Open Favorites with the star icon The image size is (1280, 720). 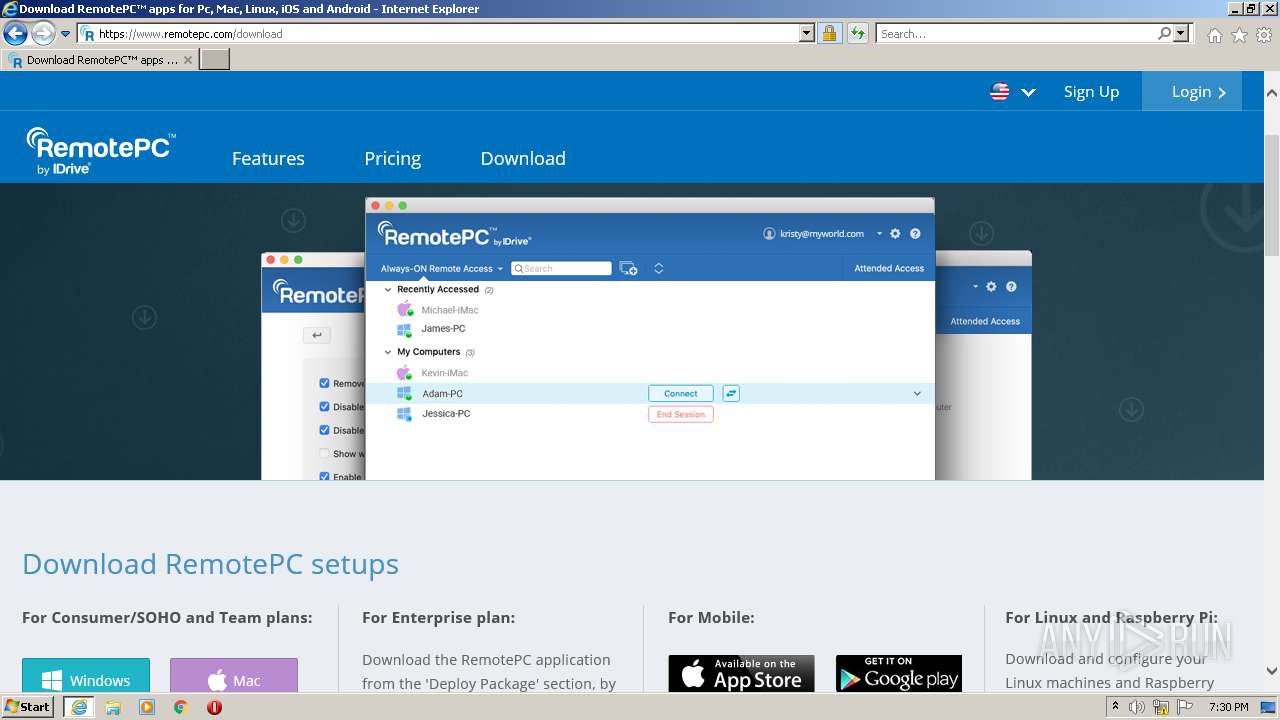1239,35
